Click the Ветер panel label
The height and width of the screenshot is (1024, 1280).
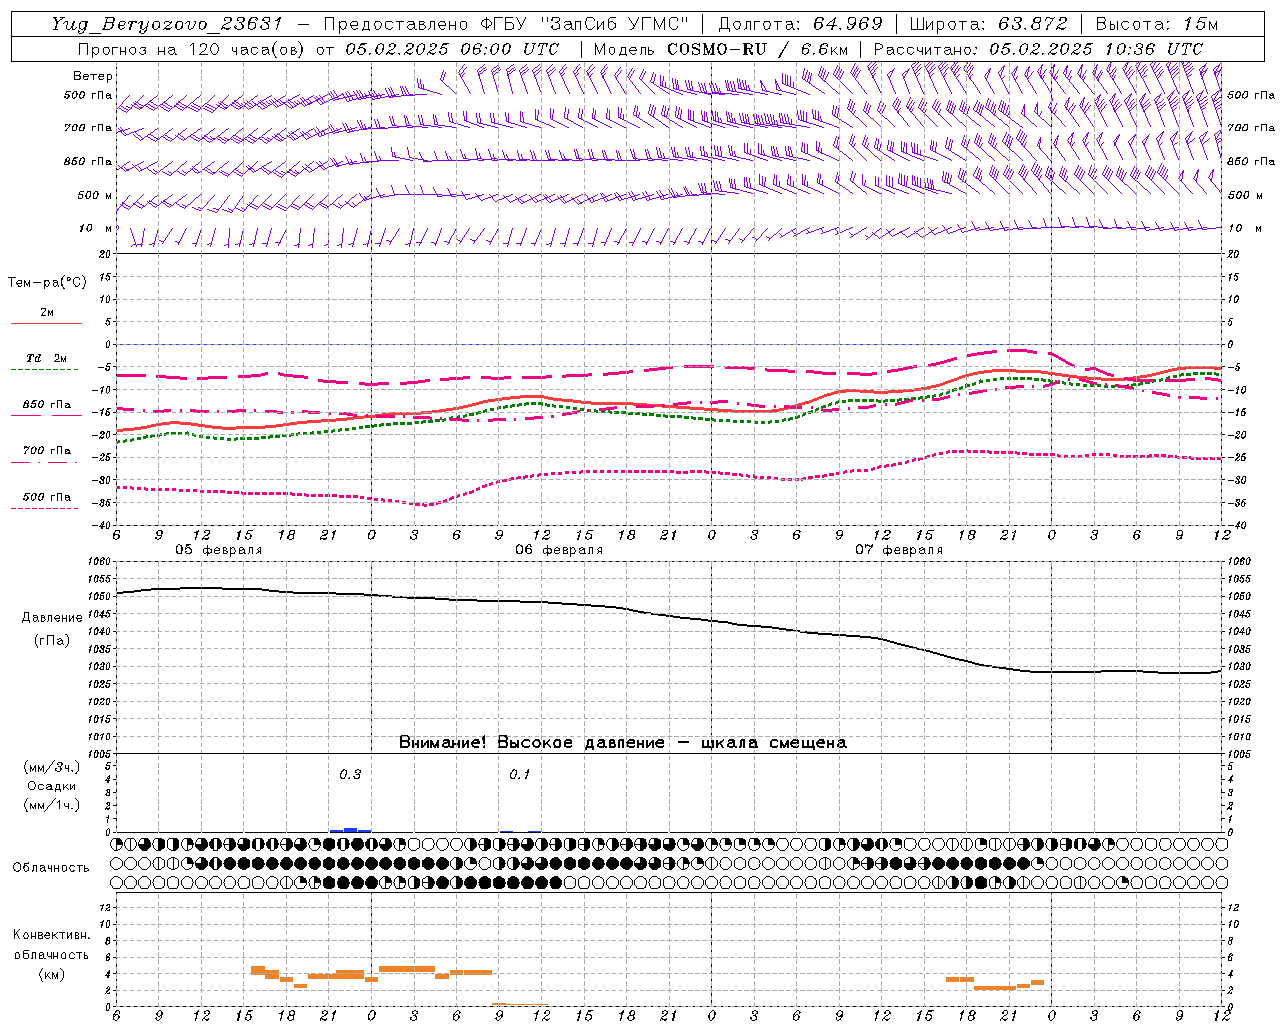(93, 76)
